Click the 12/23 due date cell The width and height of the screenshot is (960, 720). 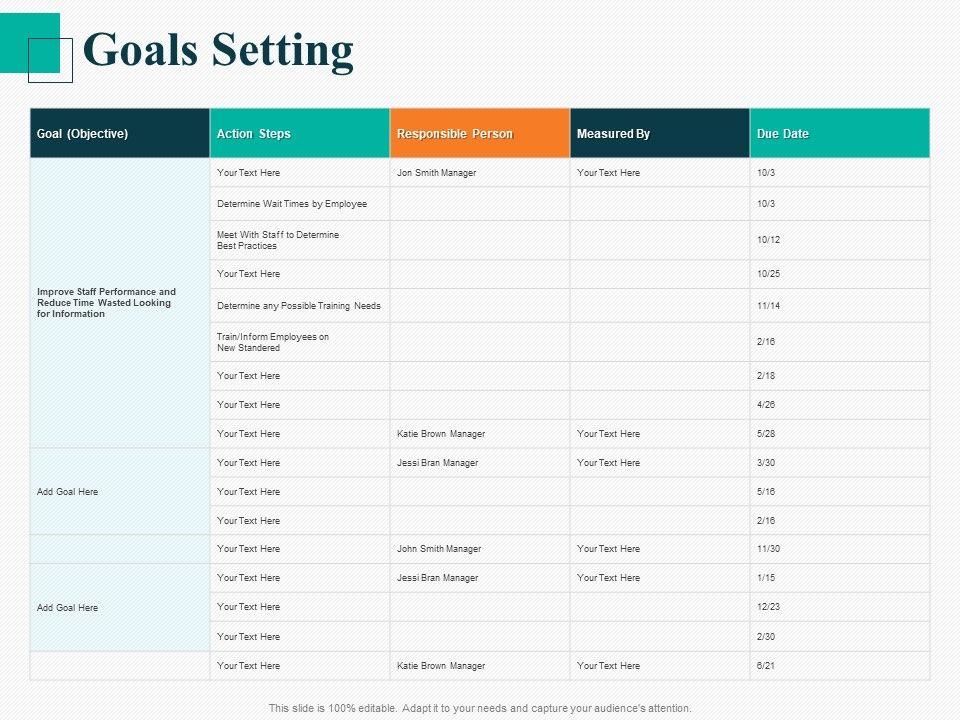coord(769,607)
